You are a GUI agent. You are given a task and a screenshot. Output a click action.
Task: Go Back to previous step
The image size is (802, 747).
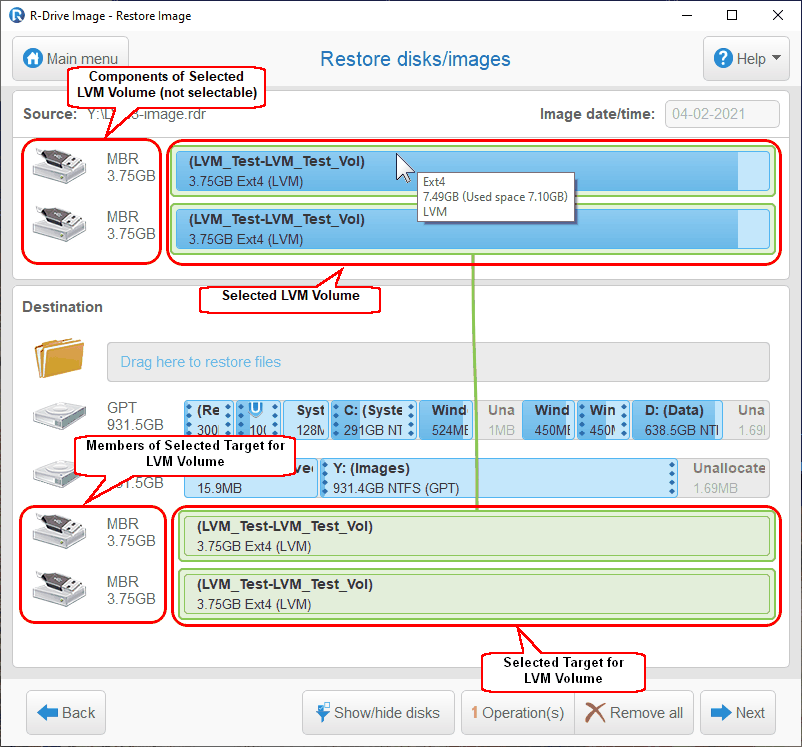tap(66, 712)
